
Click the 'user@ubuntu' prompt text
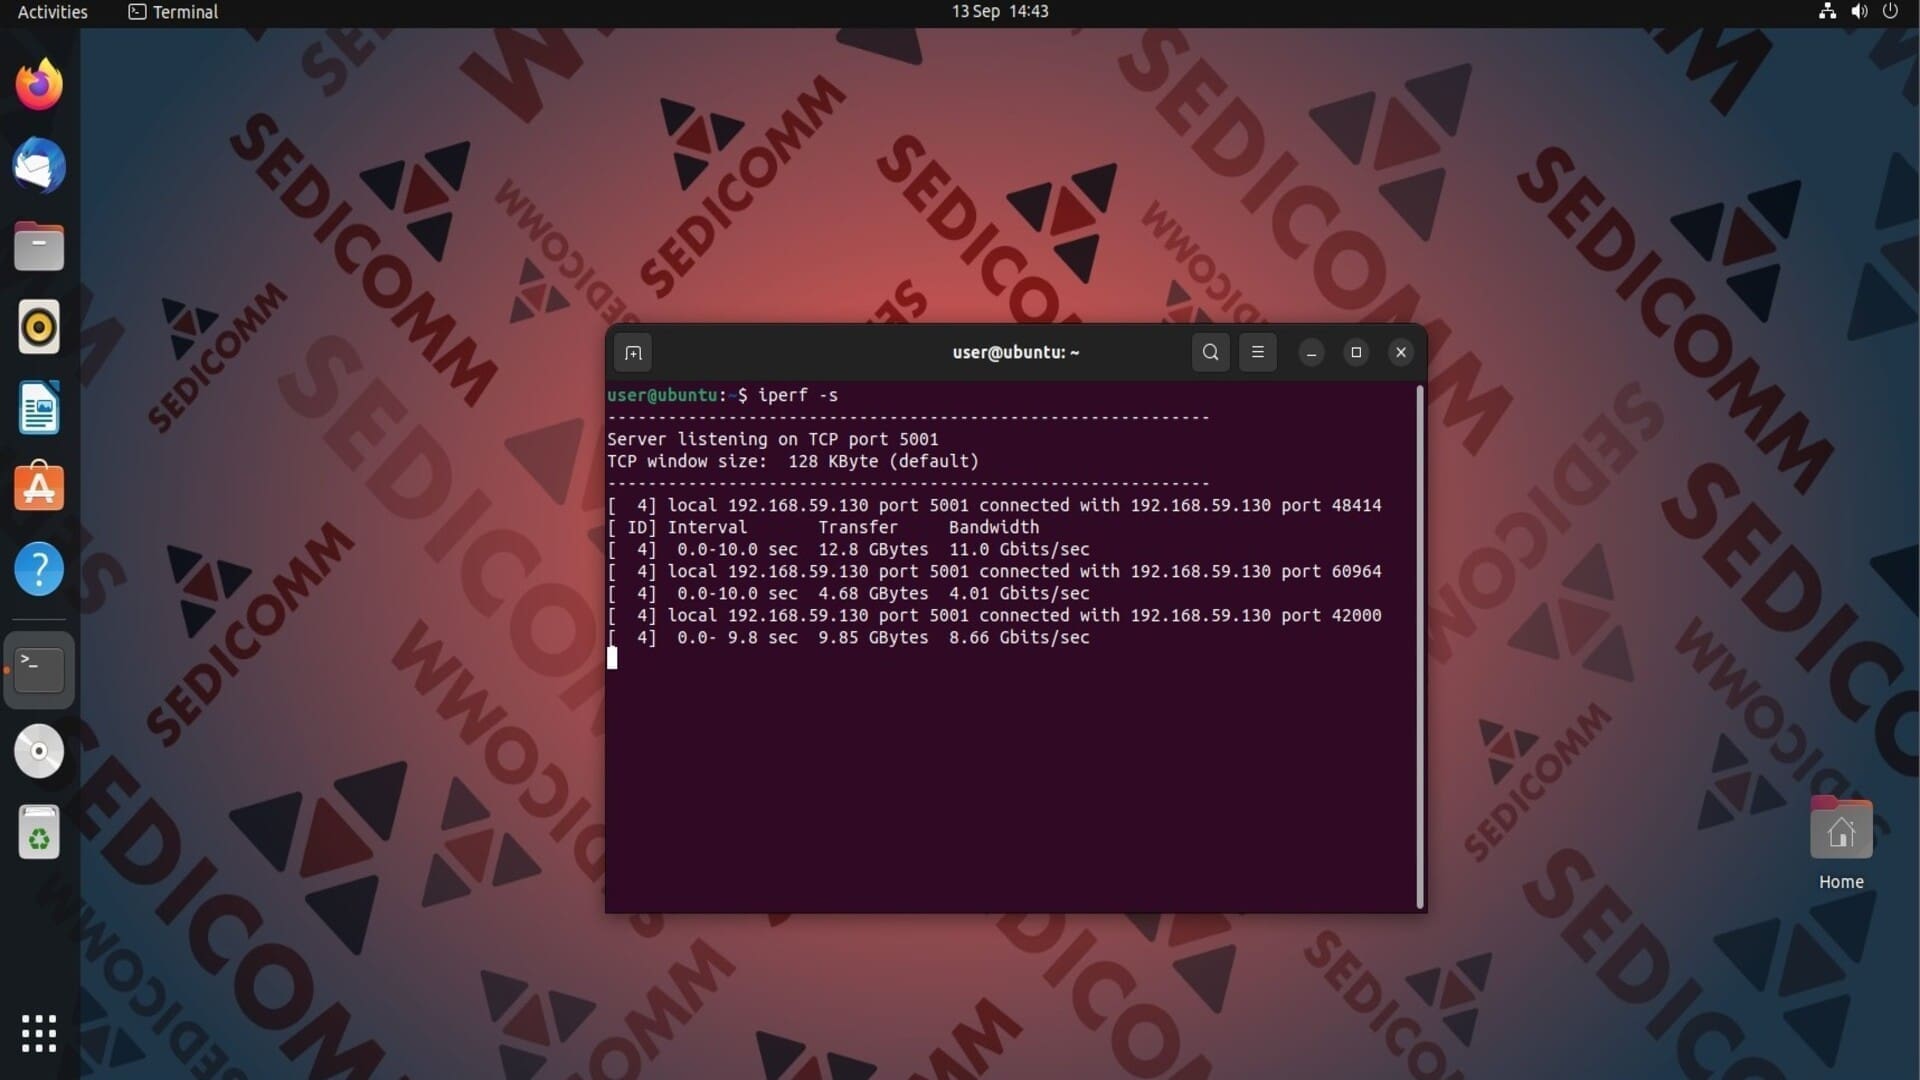point(662,395)
